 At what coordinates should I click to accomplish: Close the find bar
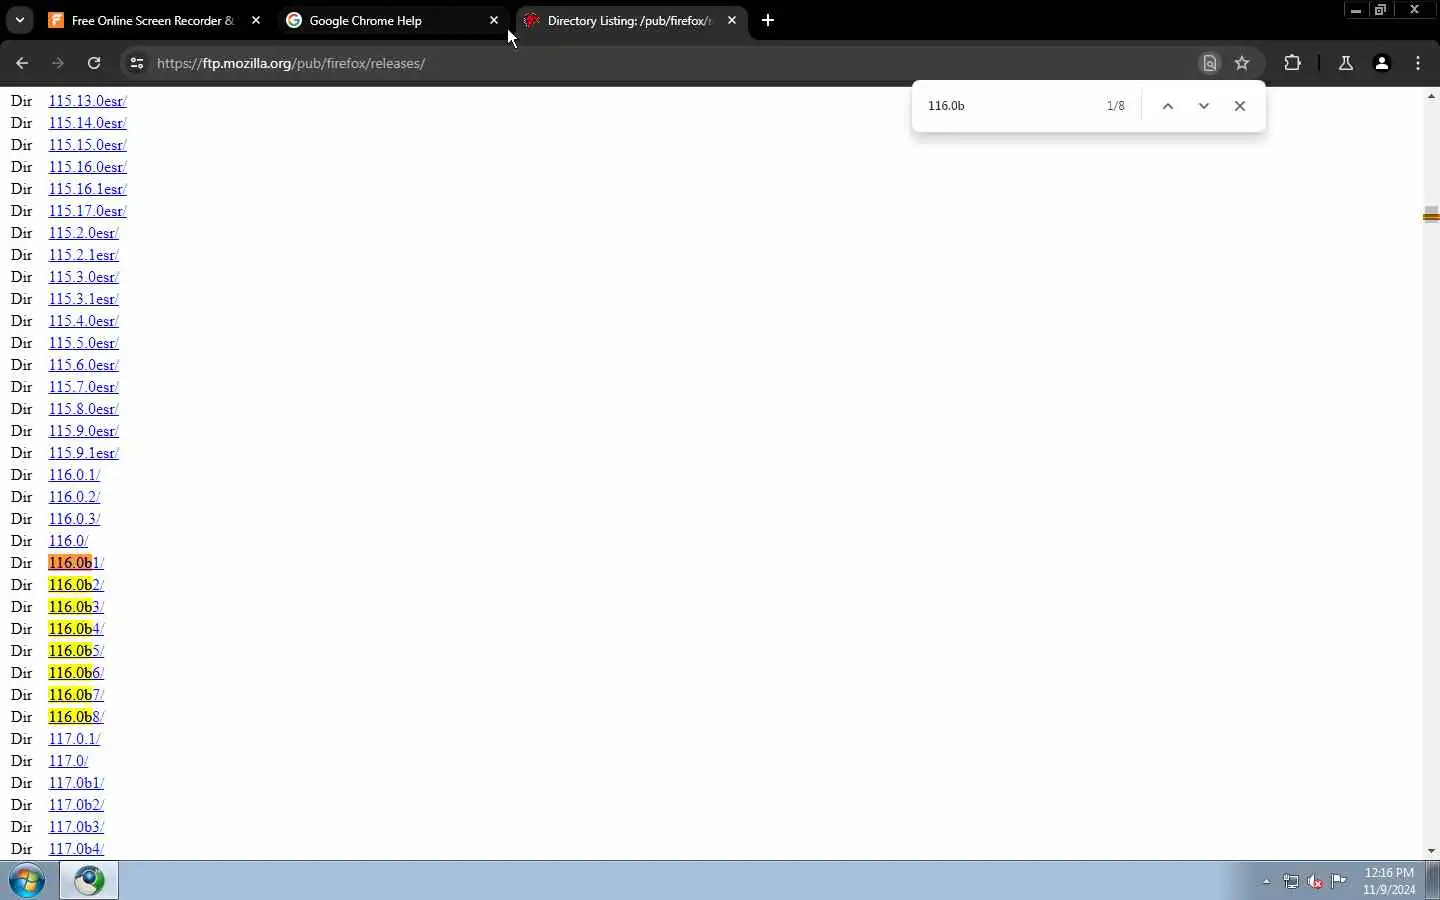click(x=1240, y=106)
